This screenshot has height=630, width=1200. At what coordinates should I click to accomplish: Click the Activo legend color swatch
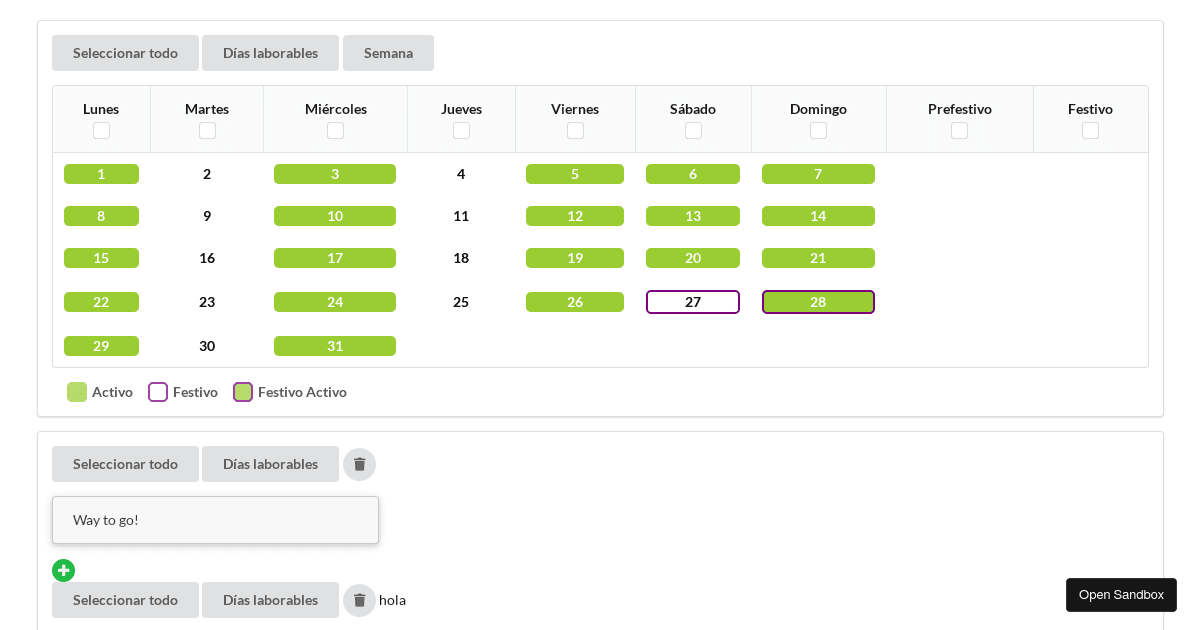point(77,392)
